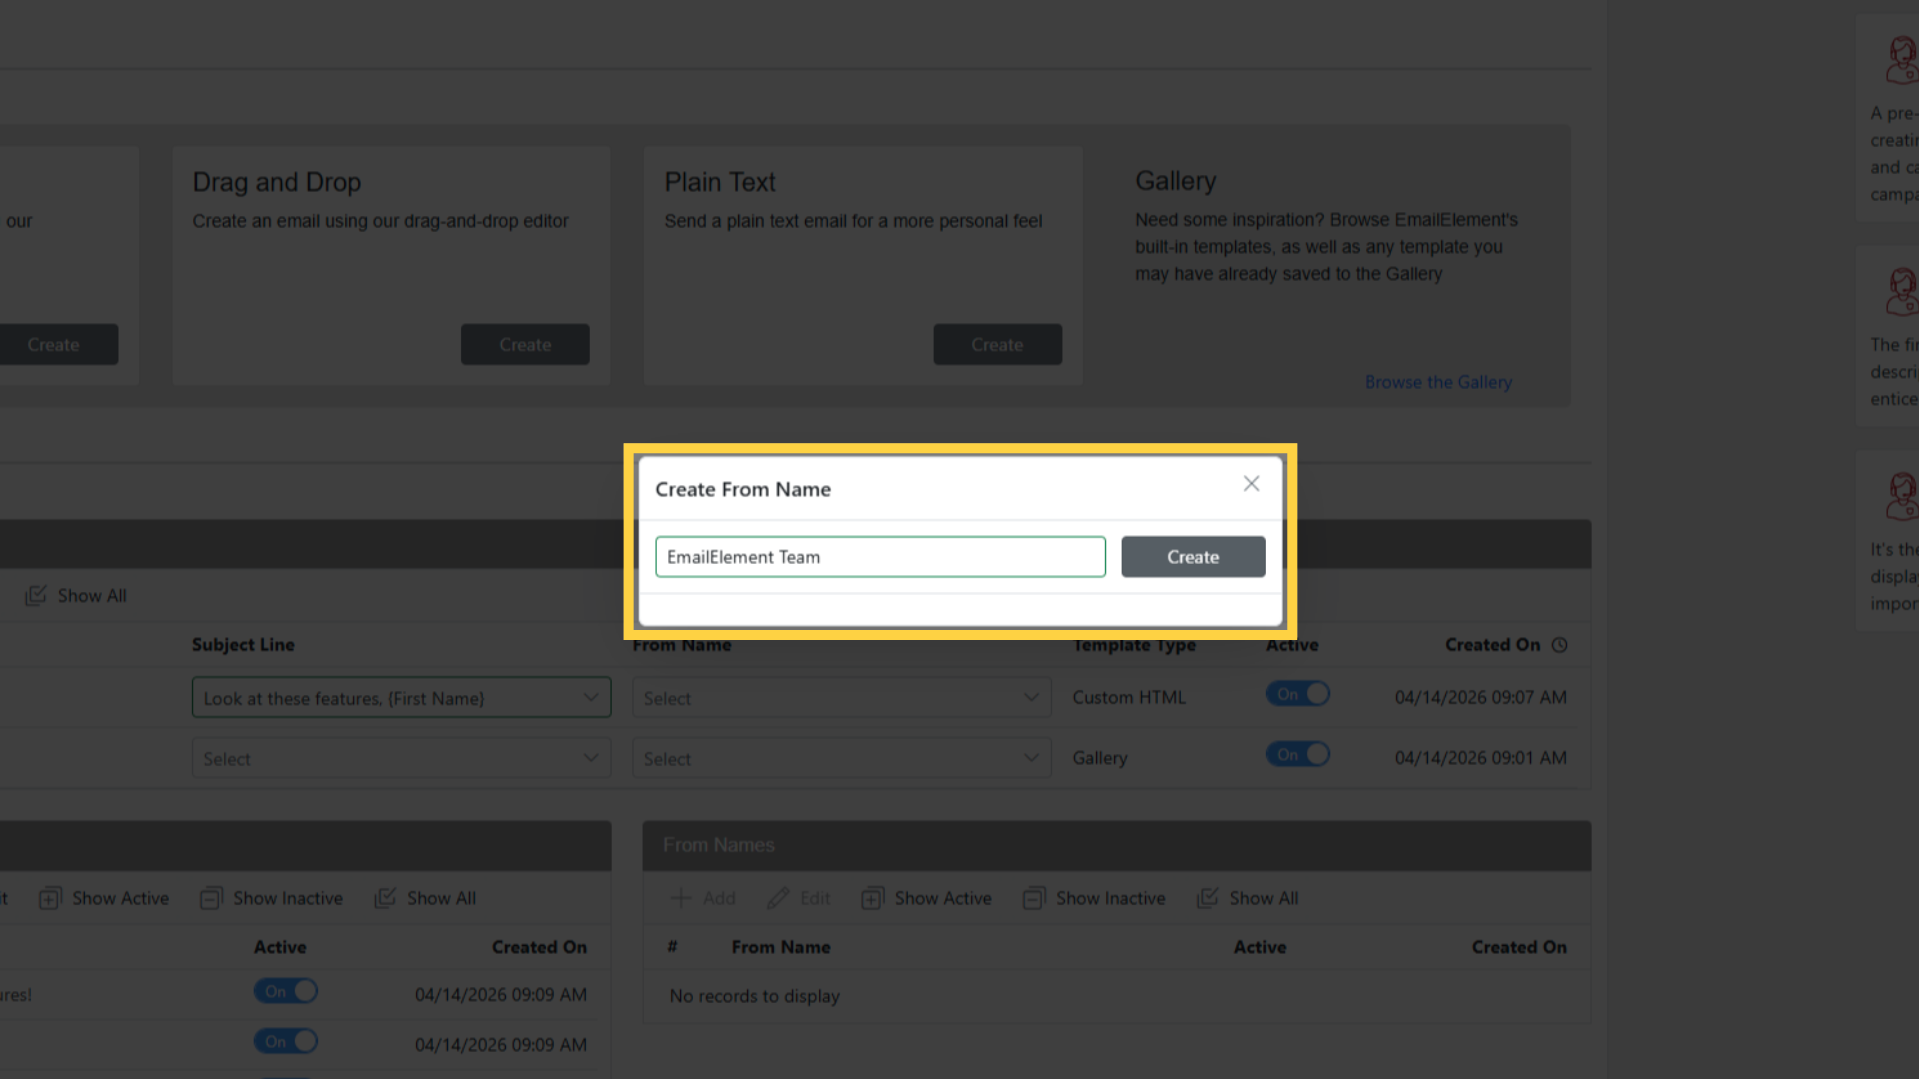Click the 'Custom HTML' template type cell
Screen dimensions: 1919x1079
[1129, 698]
